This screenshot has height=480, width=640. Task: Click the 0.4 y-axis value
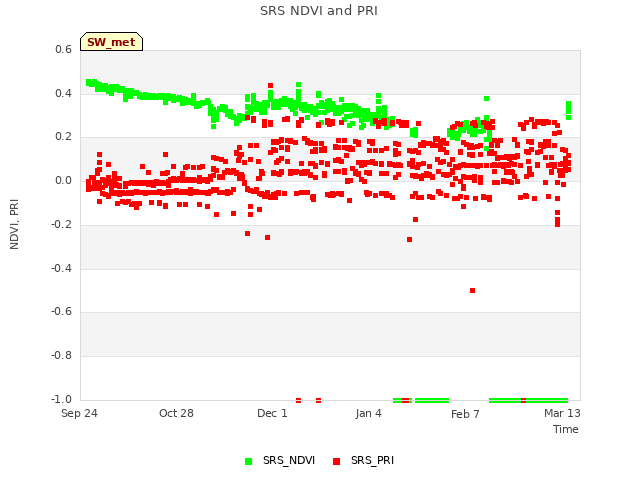[63, 93]
